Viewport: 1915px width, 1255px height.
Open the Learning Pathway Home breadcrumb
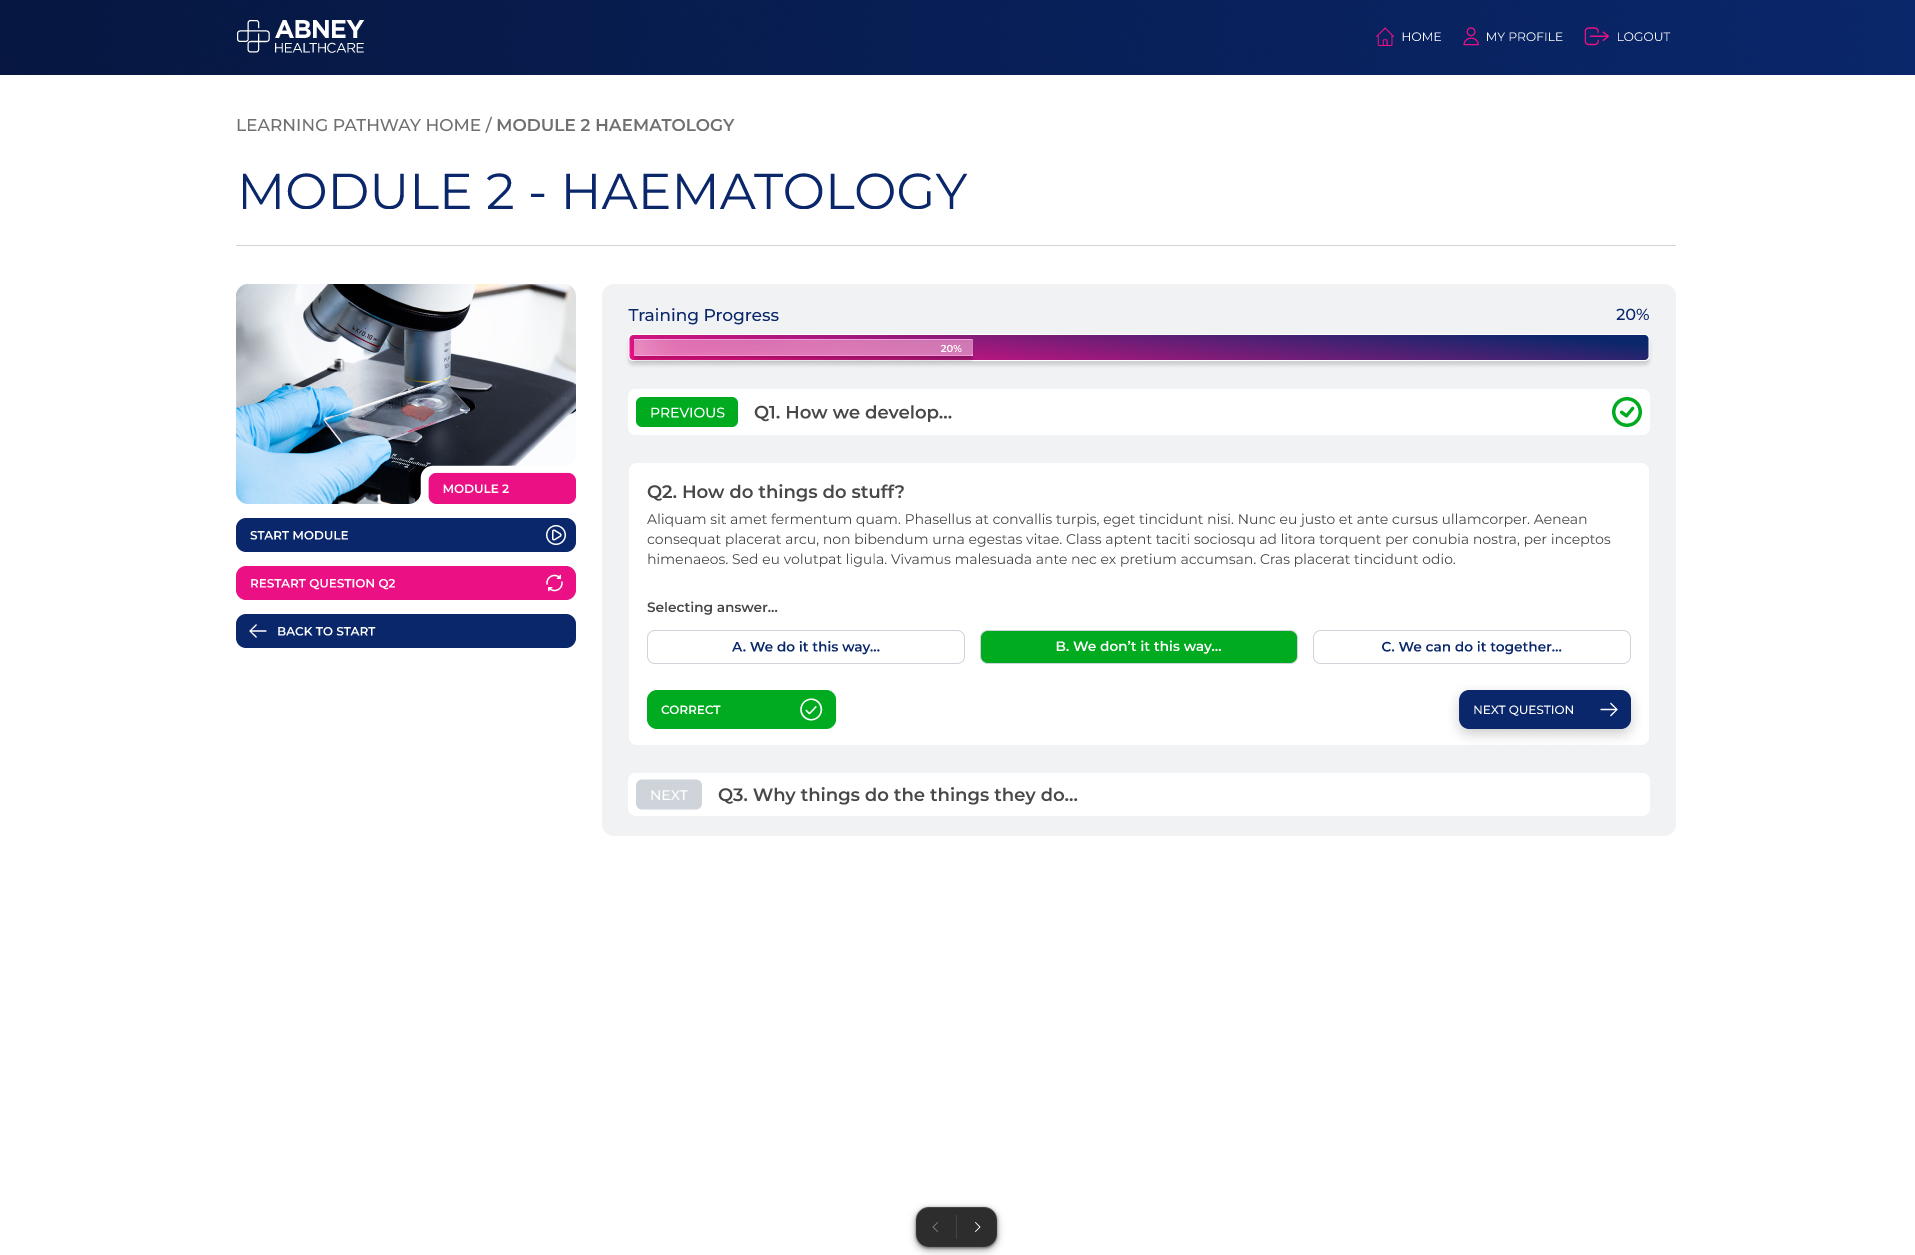(x=358, y=125)
